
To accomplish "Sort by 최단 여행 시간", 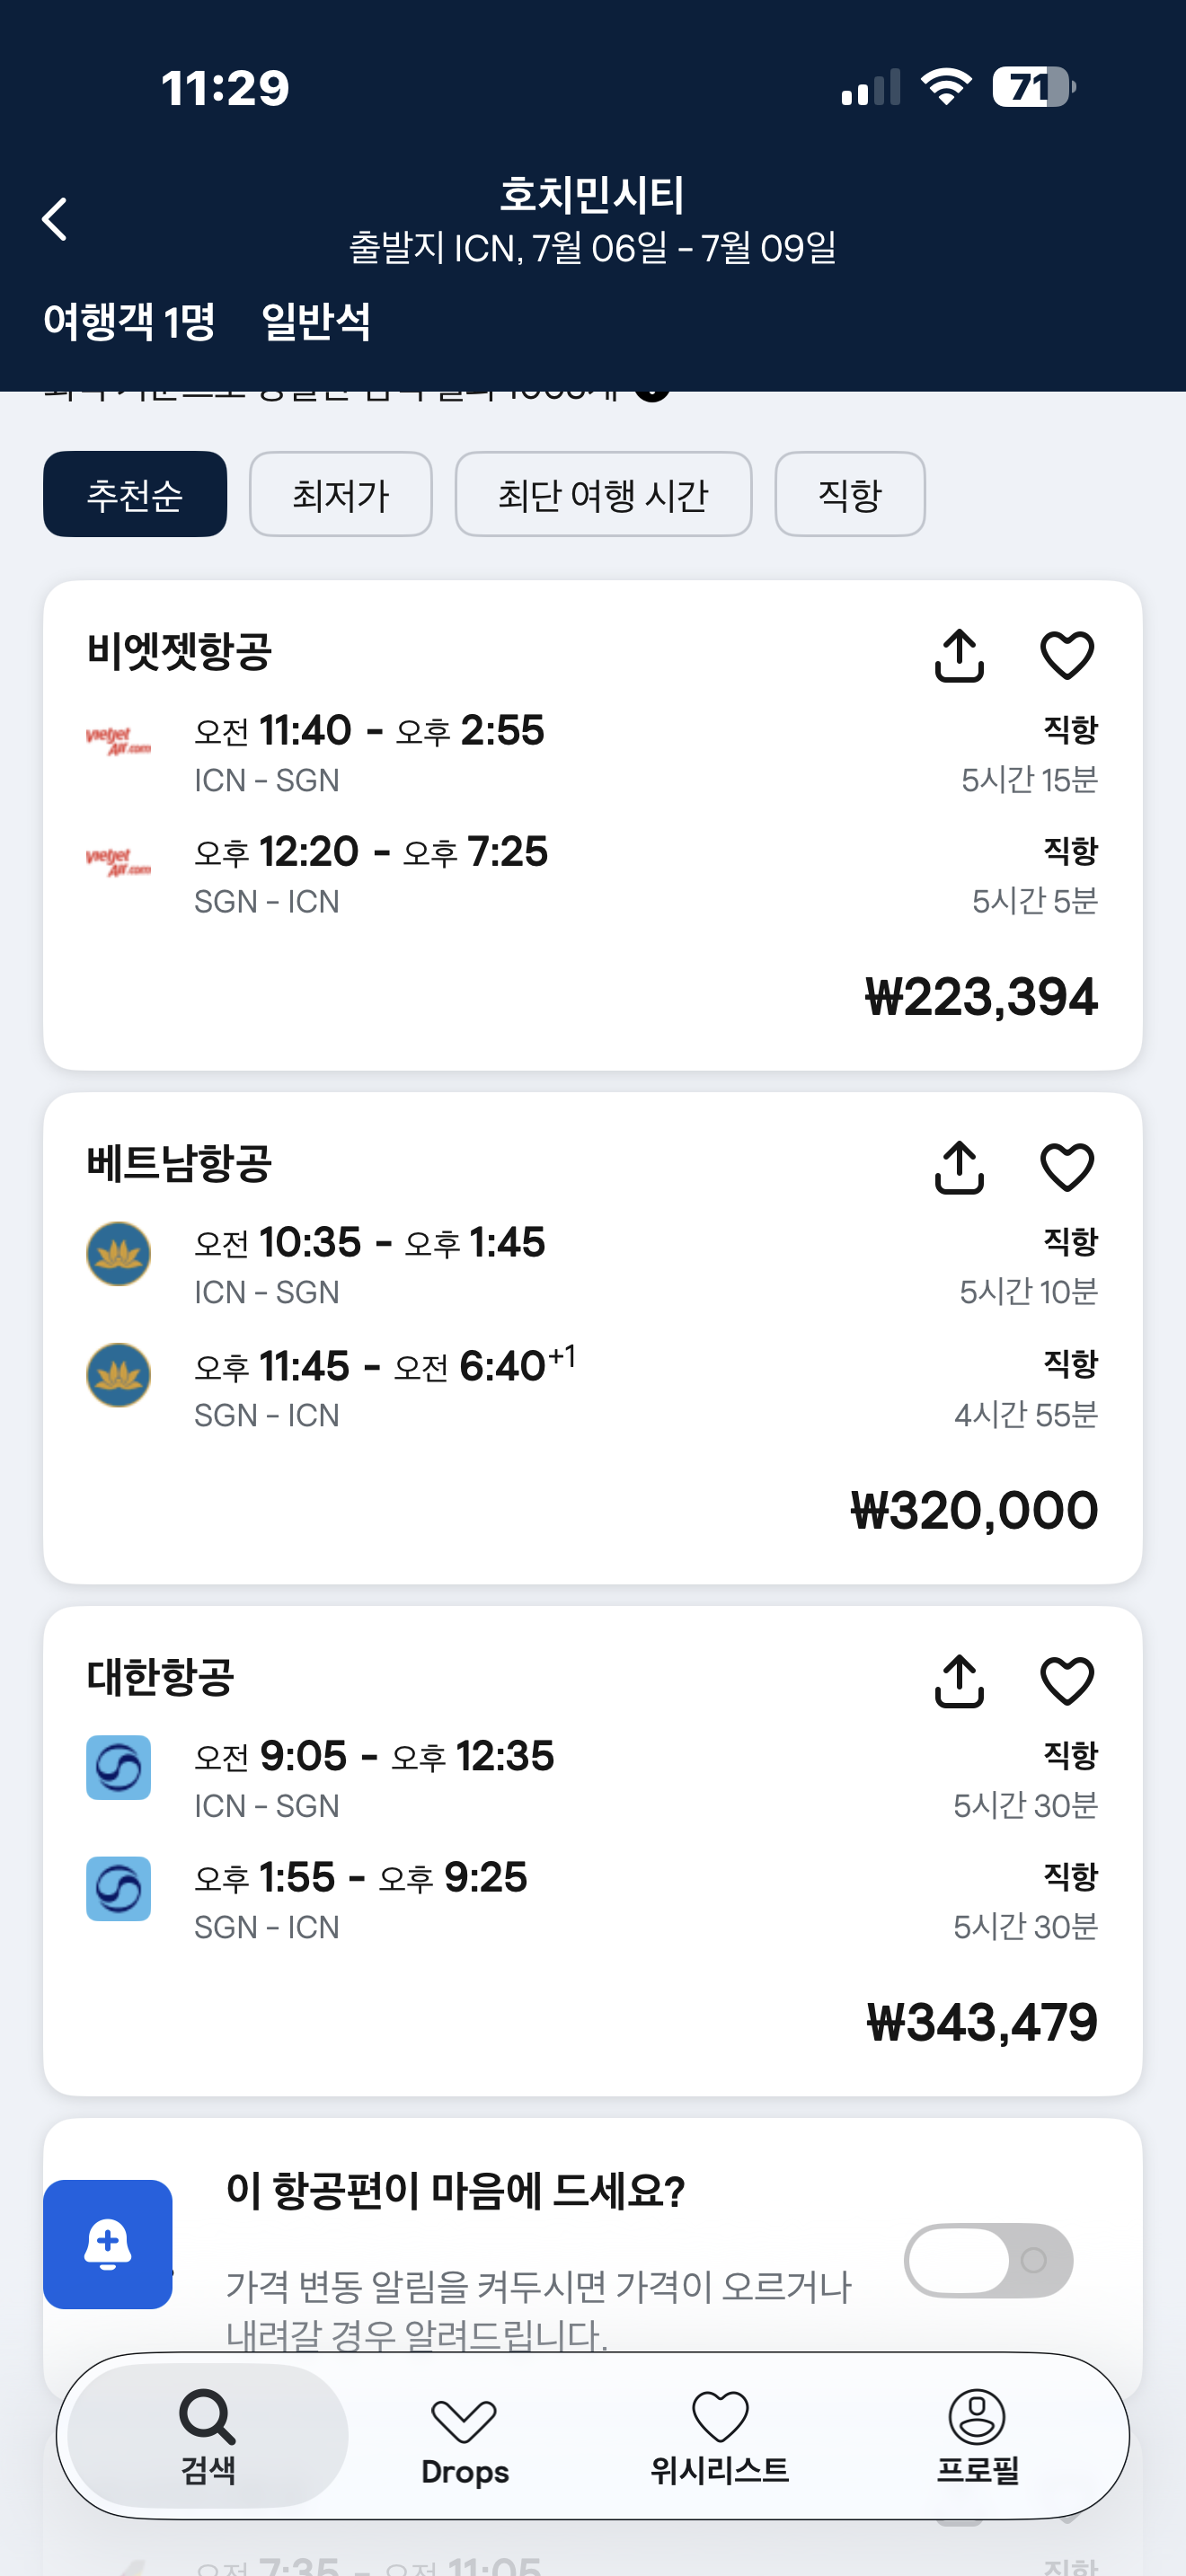I will coord(603,494).
